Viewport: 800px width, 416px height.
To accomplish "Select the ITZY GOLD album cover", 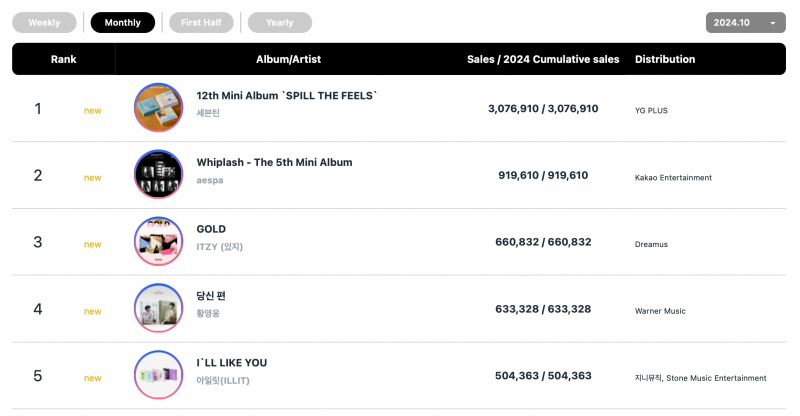I will point(158,241).
